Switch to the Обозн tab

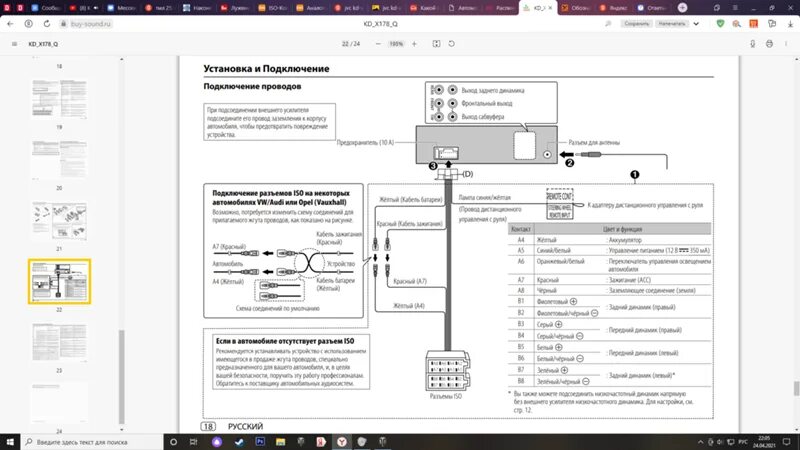[576, 8]
